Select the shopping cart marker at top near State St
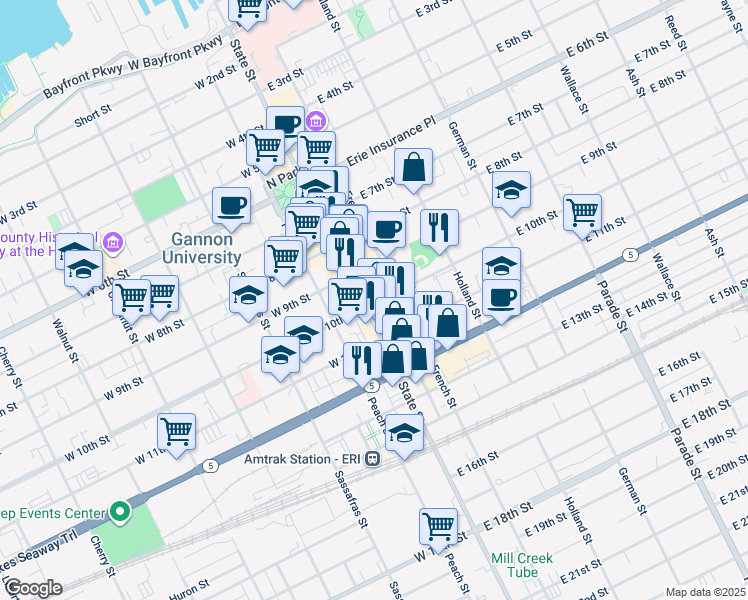The image size is (748, 600). click(x=248, y=10)
